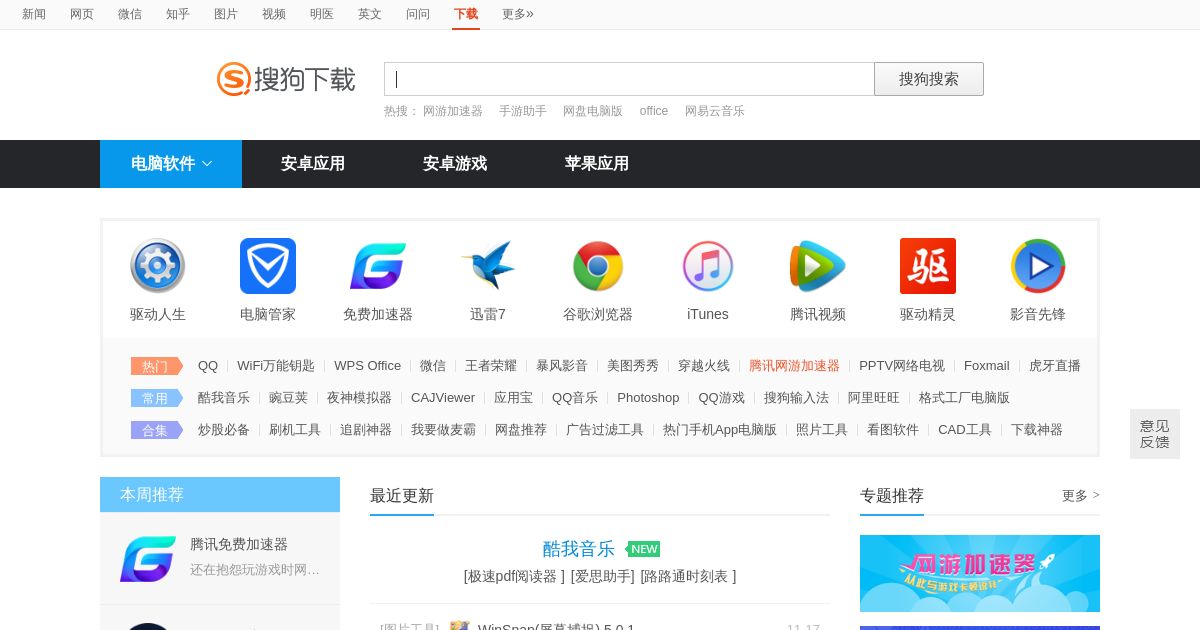Open the 搜狗输入法 link
Image resolution: width=1200 pixels, height=630 pixels.
click(796, 398)
